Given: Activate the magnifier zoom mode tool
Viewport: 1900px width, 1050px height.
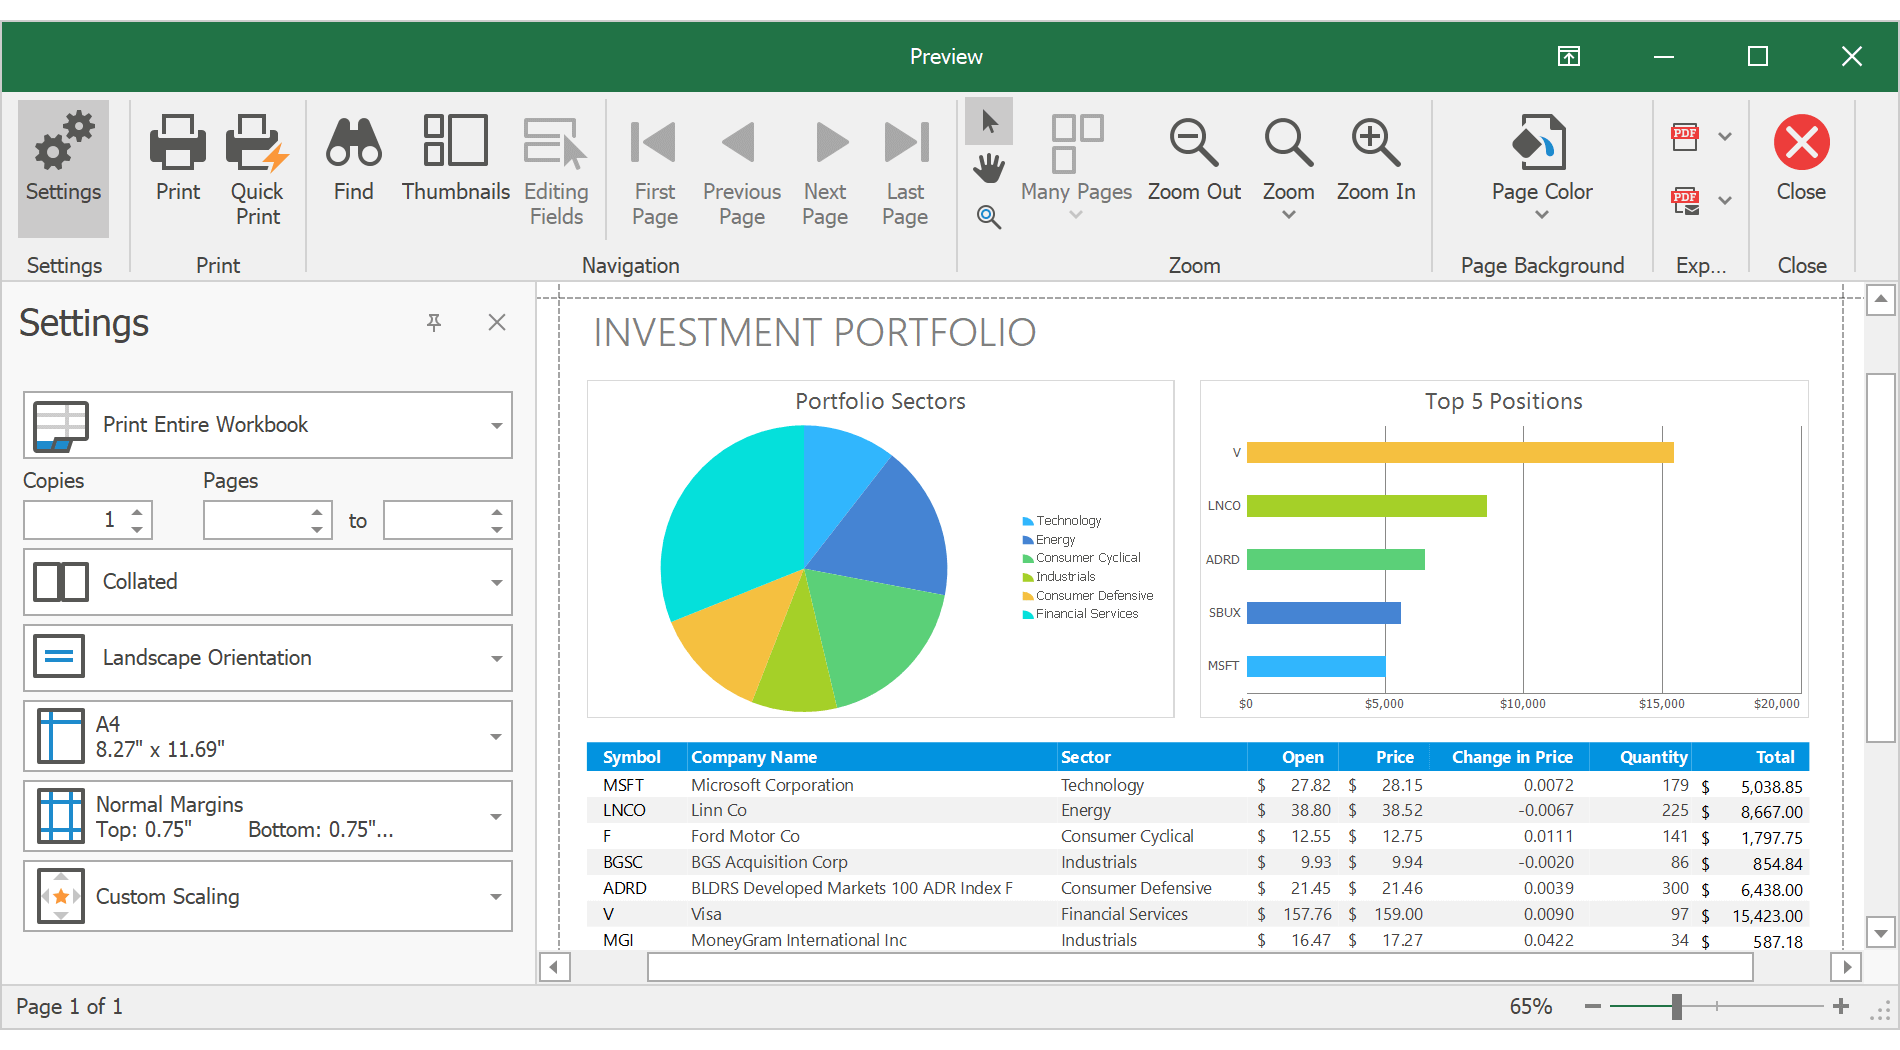Looking at the screenshot, I should click(988, 217).
